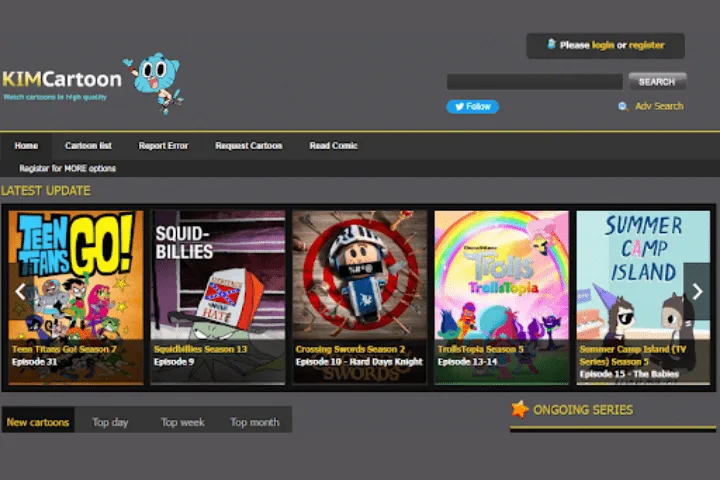
Task: Switch to Top week tab
Action: (182, 422)
